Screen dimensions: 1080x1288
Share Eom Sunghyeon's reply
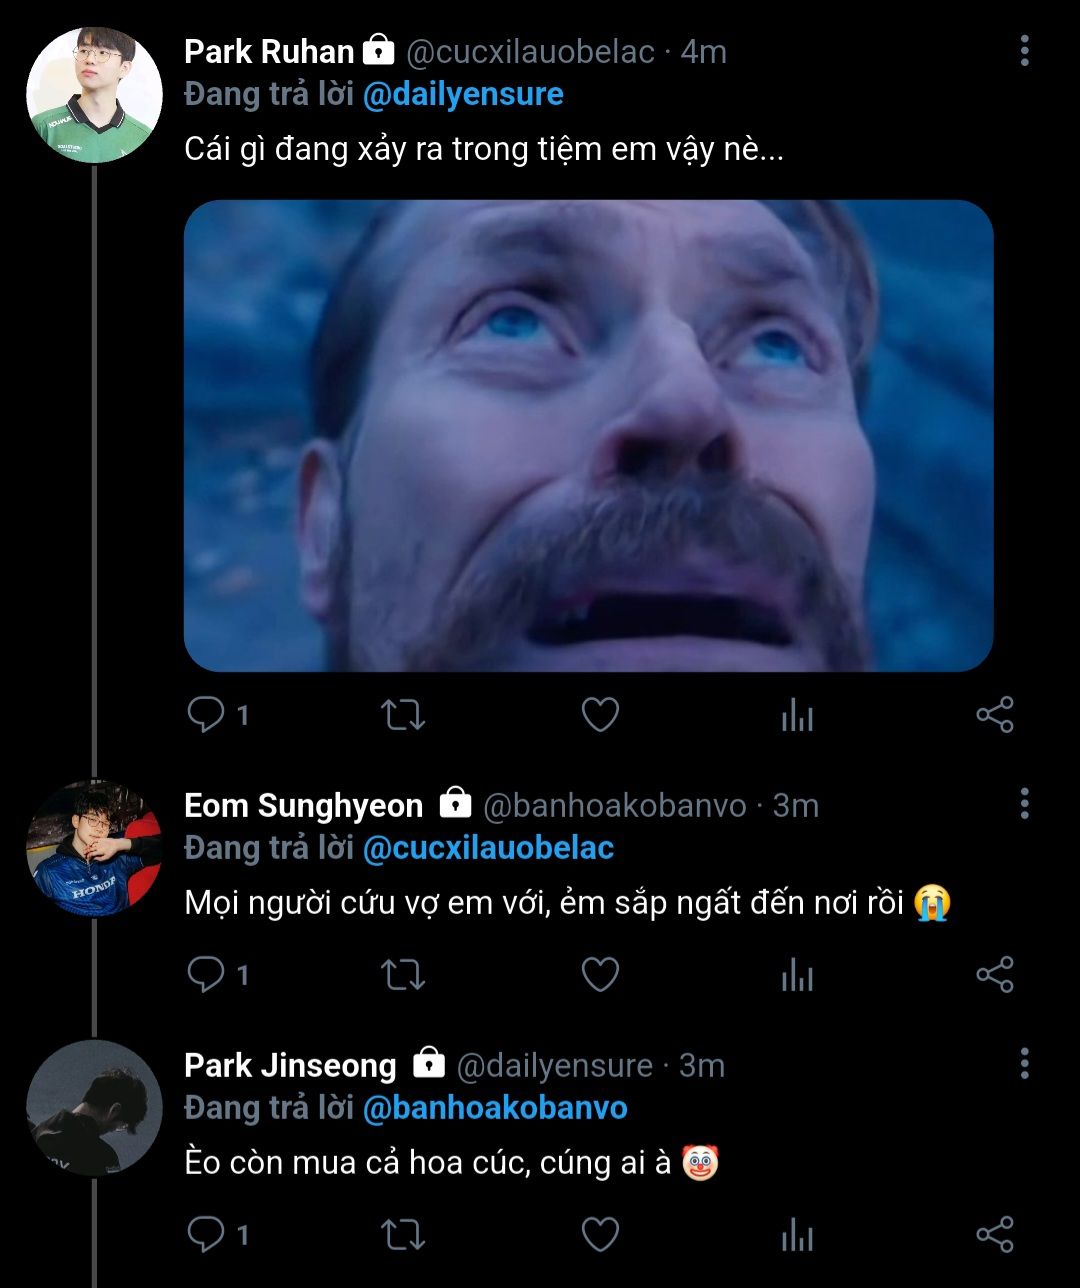[994, 975]
